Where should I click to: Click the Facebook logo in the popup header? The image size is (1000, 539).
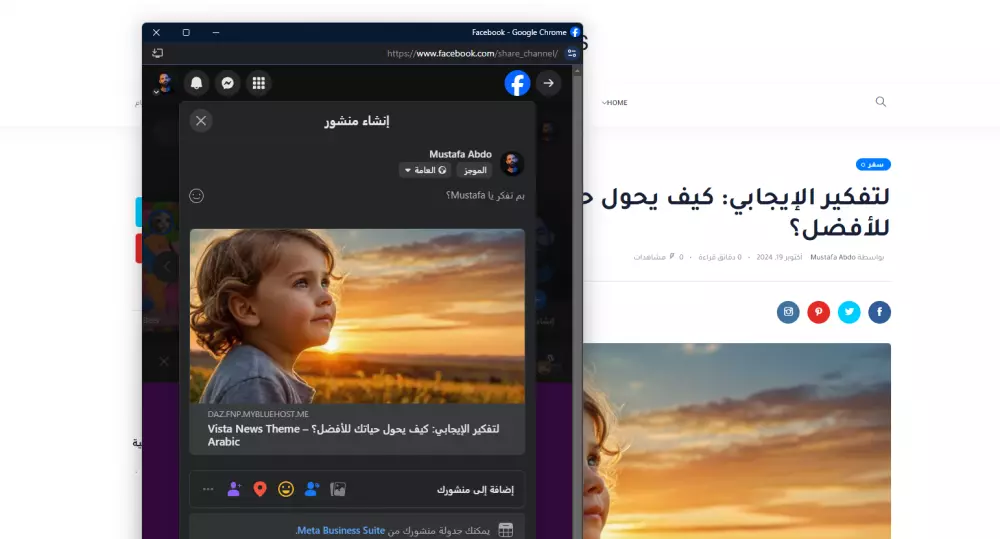[x=517, y=83]
